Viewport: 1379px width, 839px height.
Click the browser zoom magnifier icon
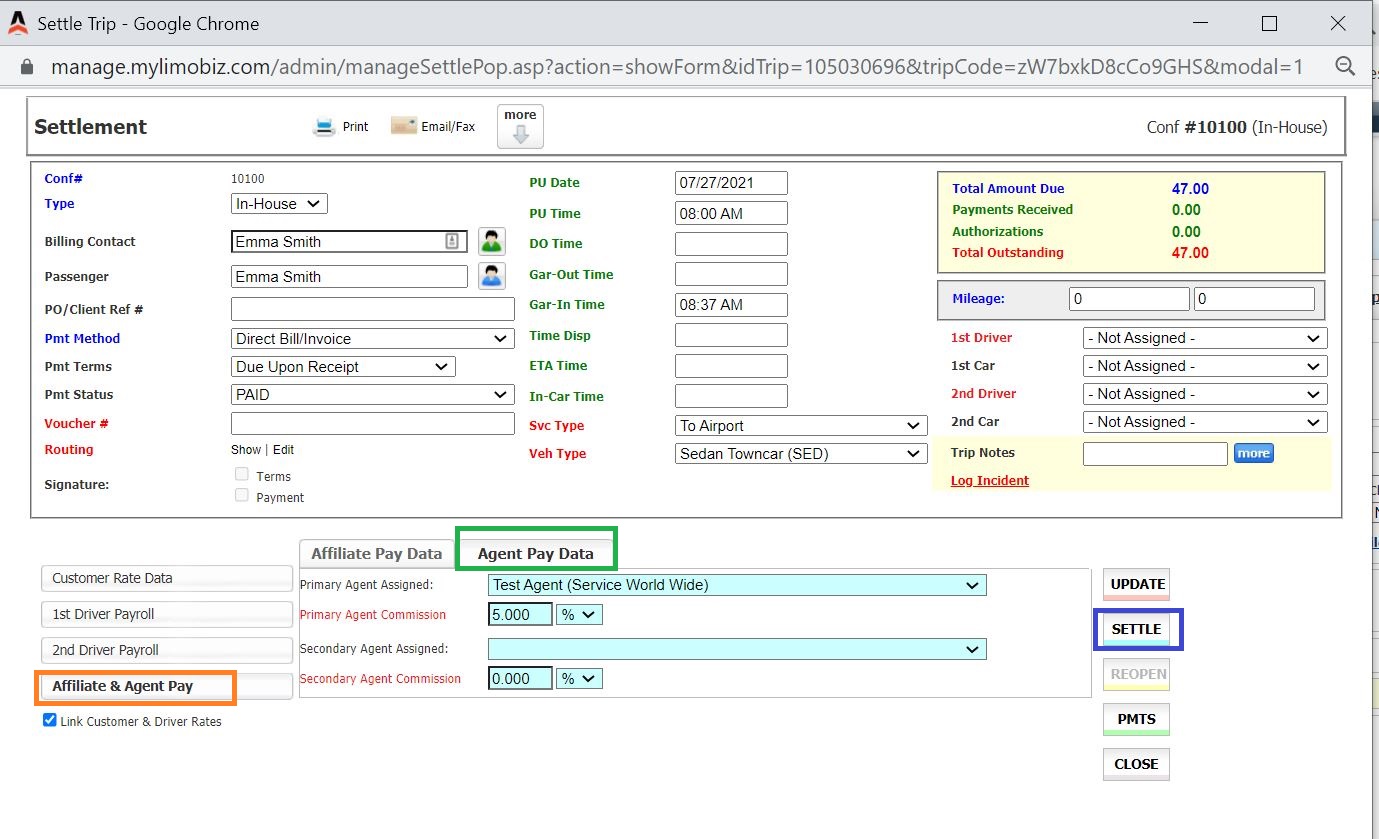(1345, 67)
